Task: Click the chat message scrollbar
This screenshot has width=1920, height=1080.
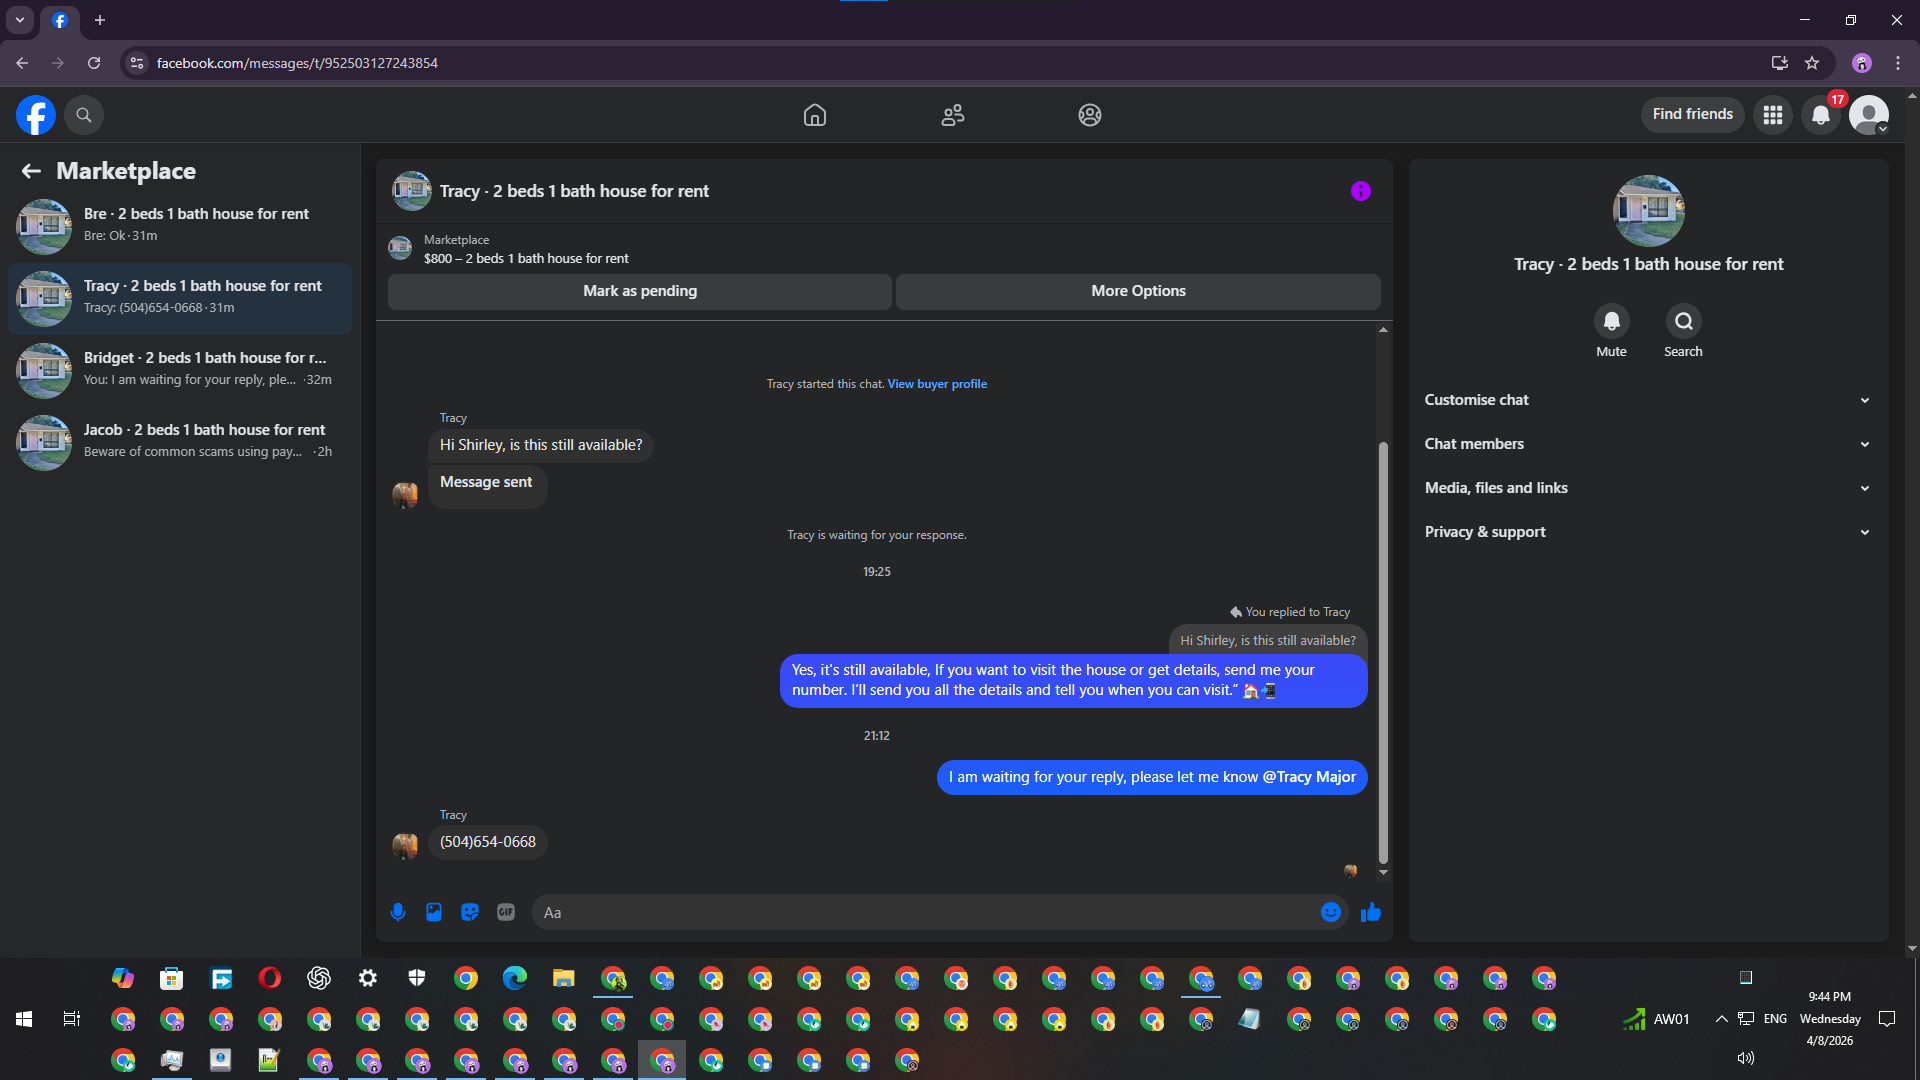Action: click(x=1383, y=650)
